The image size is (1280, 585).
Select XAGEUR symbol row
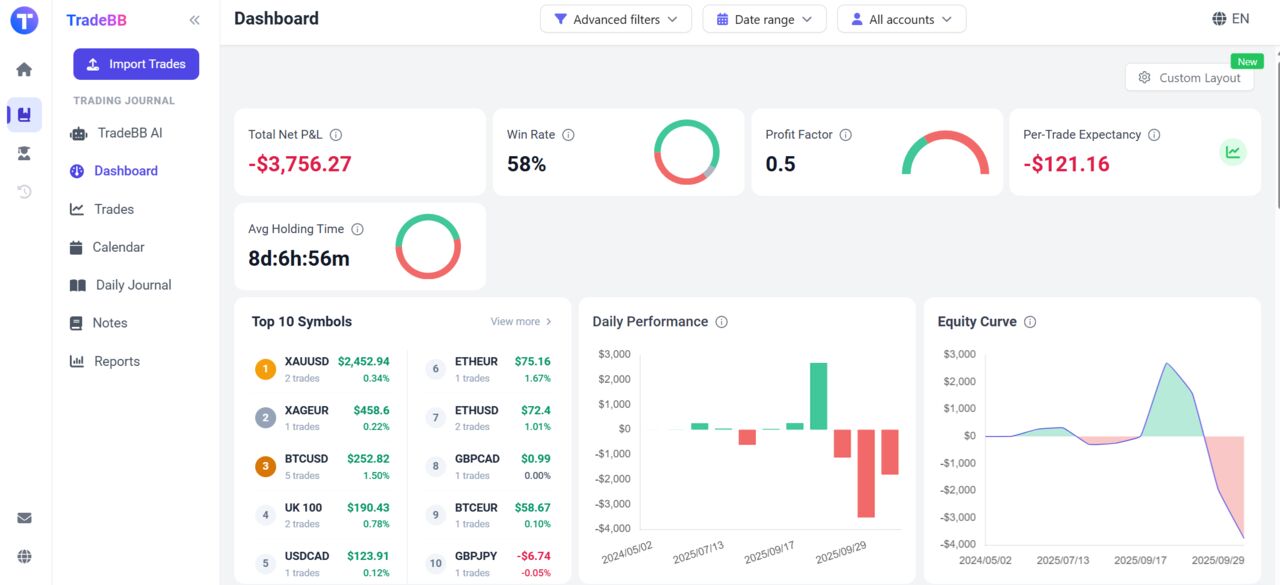322,418
